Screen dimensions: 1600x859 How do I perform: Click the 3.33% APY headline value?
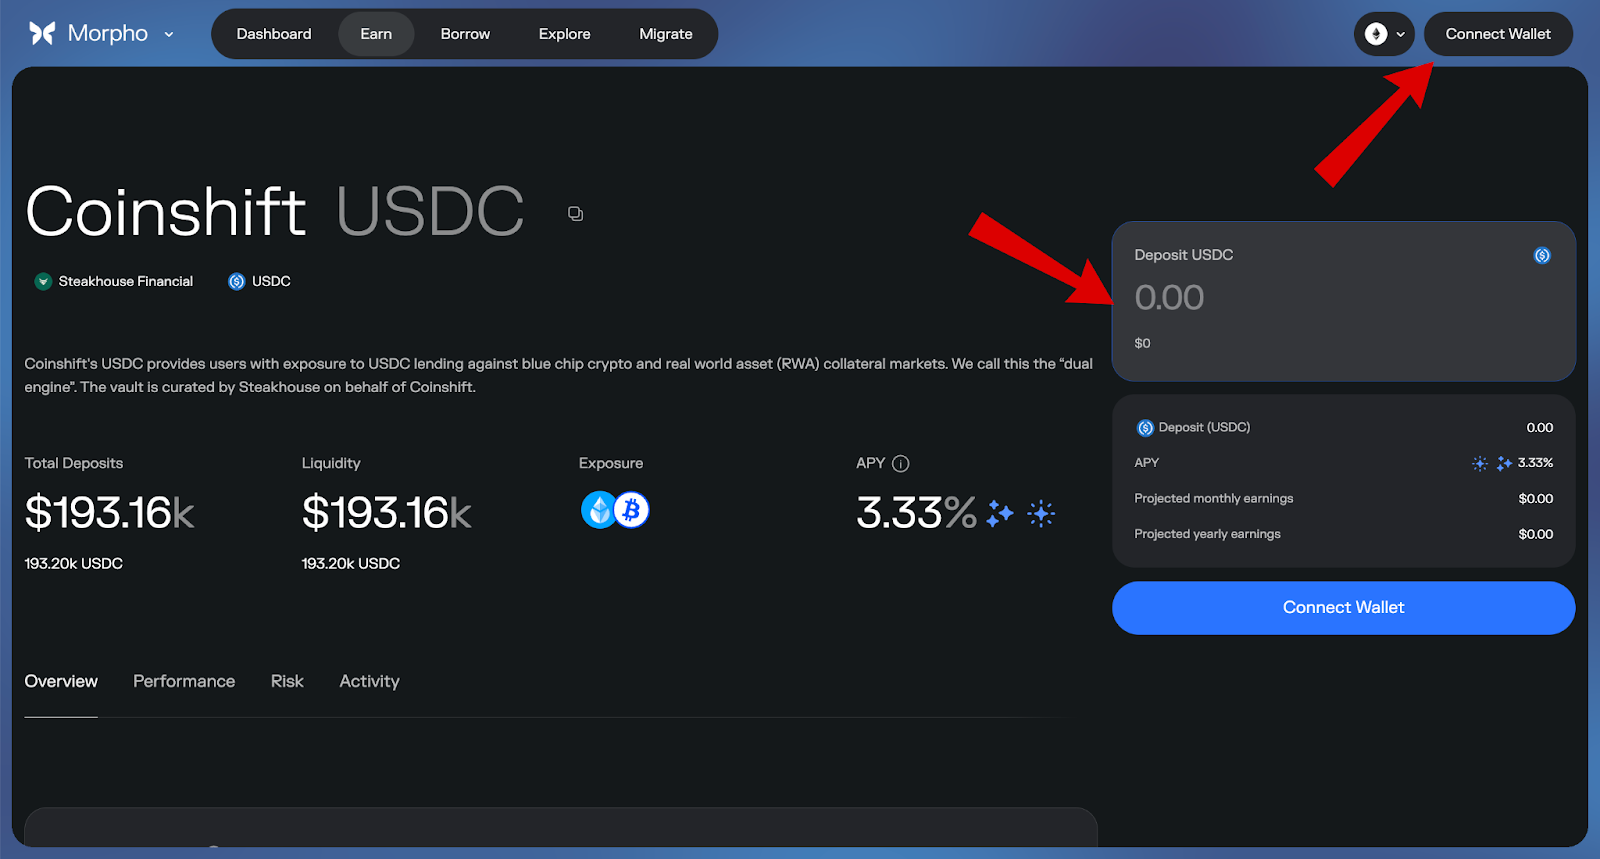[916, 513]
